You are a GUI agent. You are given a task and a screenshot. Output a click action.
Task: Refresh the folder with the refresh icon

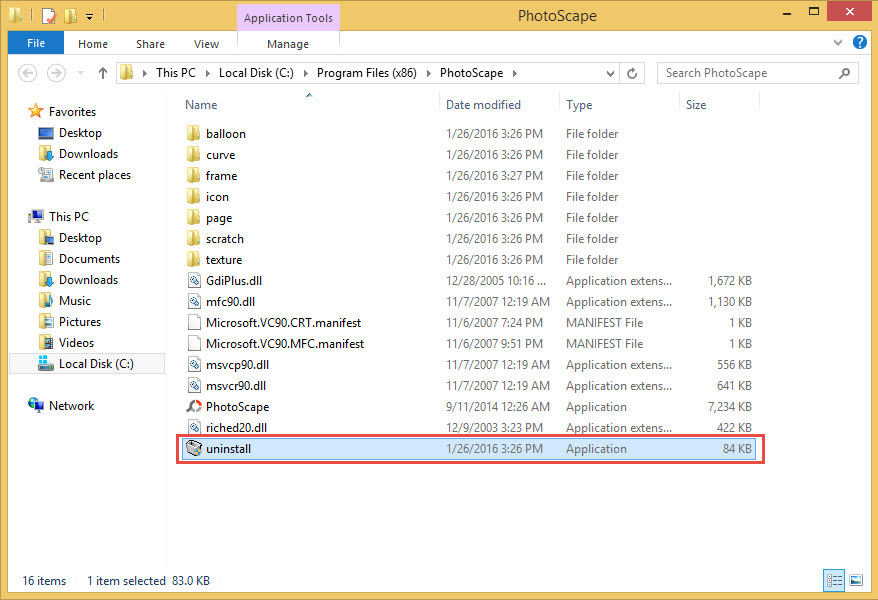[632, 73]
